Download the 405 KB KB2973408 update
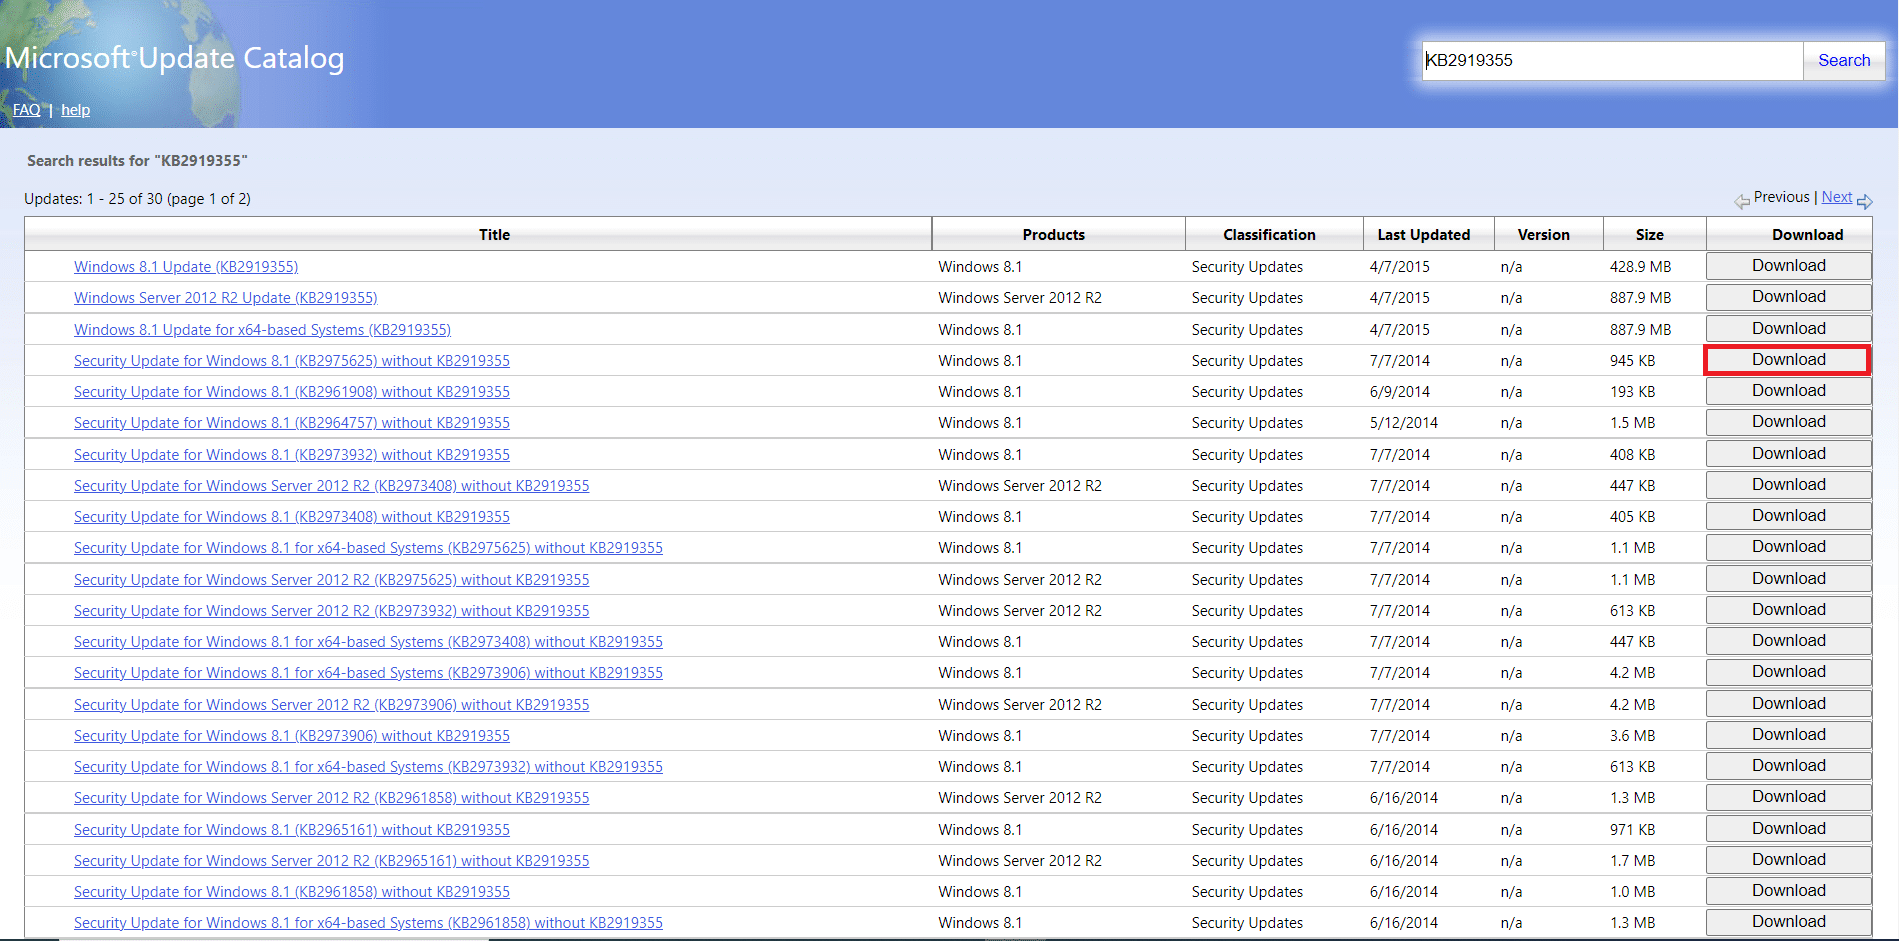The width and height of the screenshot is (1899, 941). click(x=1788, y=516)
